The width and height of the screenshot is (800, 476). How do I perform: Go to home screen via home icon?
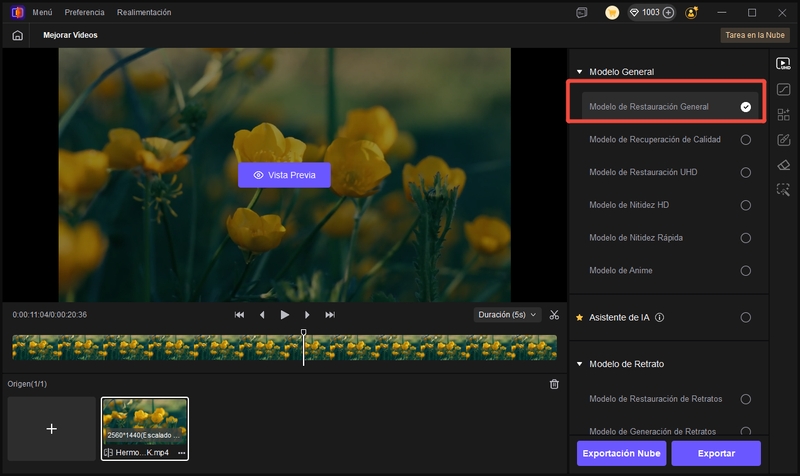point(17,35)
